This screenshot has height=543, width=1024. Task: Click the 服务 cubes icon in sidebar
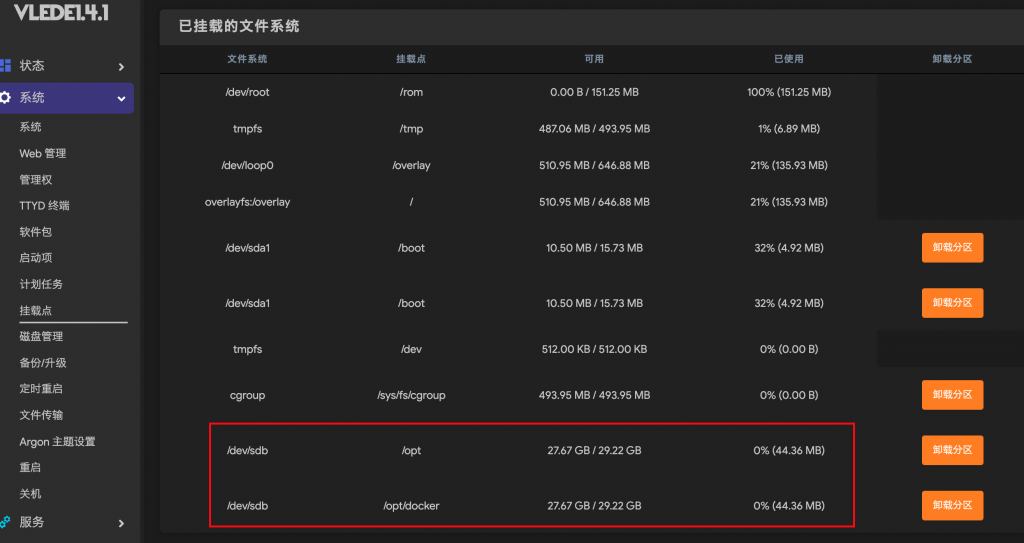click(5, 522)
